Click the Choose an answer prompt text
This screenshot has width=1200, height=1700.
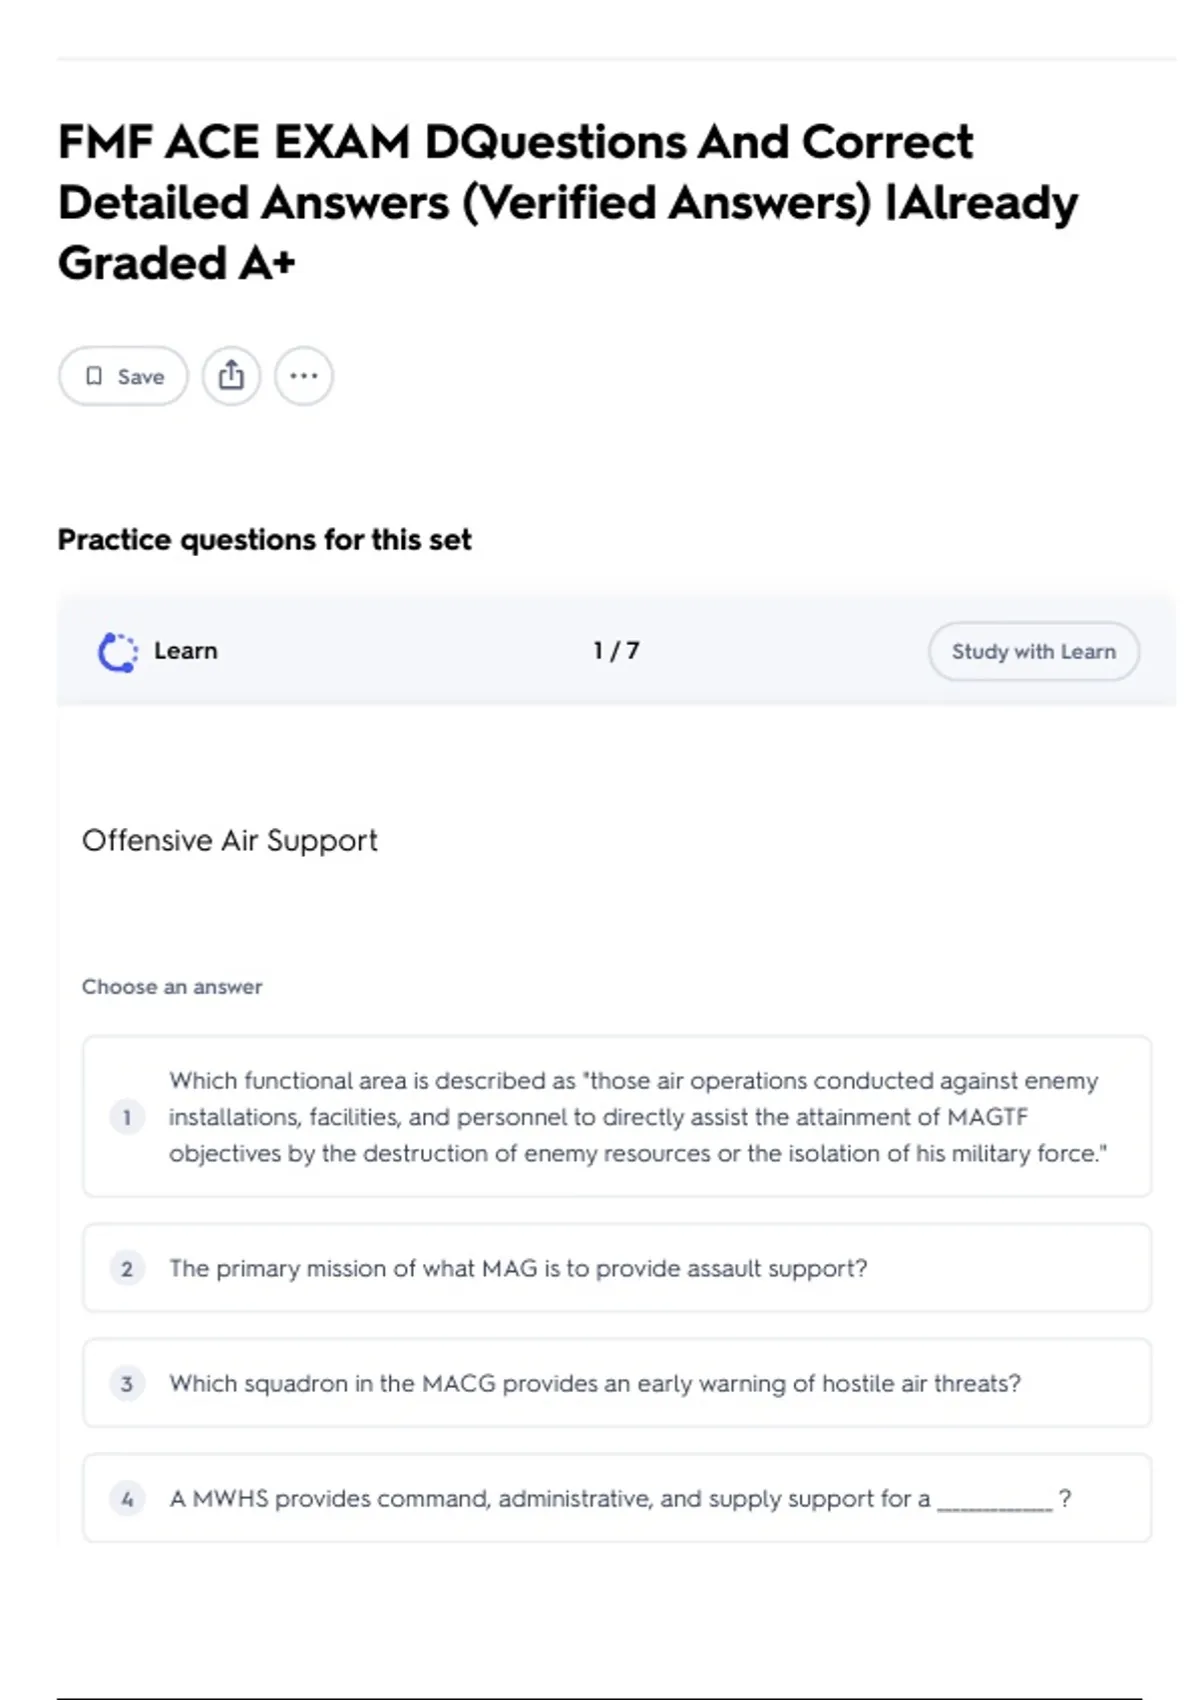pos(172,987)
